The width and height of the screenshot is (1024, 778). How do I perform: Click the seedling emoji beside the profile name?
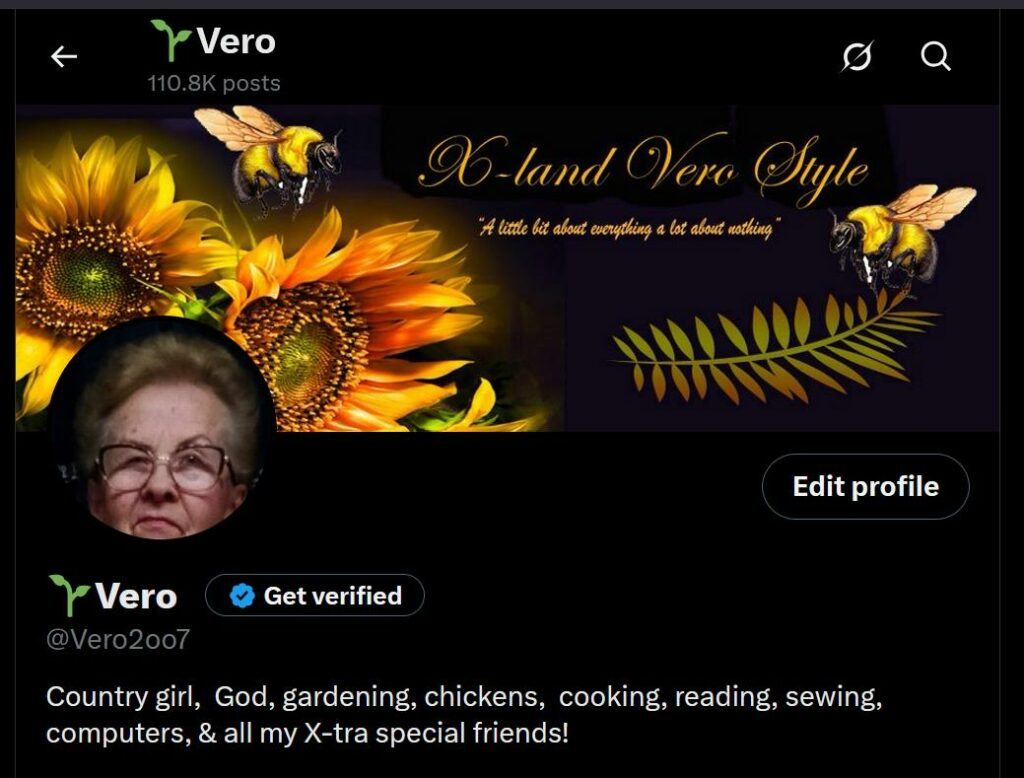tap(69, 595)
